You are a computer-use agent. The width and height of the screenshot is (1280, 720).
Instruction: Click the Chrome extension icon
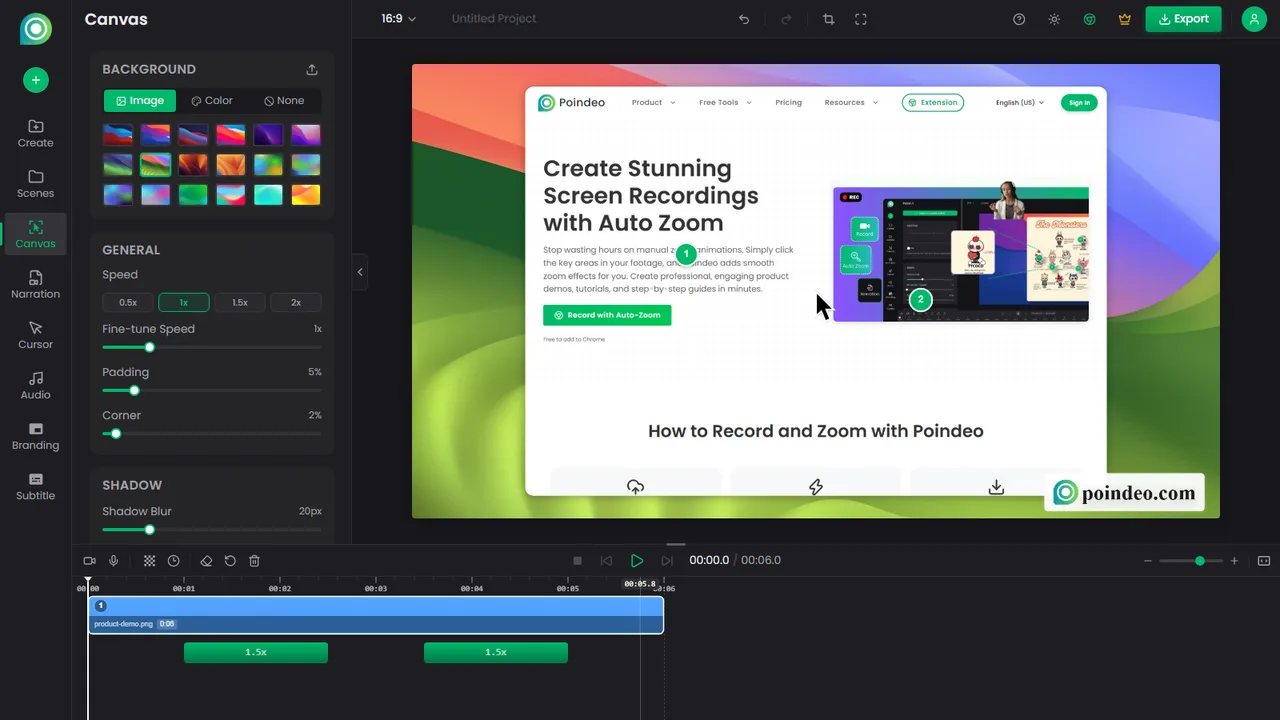pyautogui.click(x=1090, y=19)
